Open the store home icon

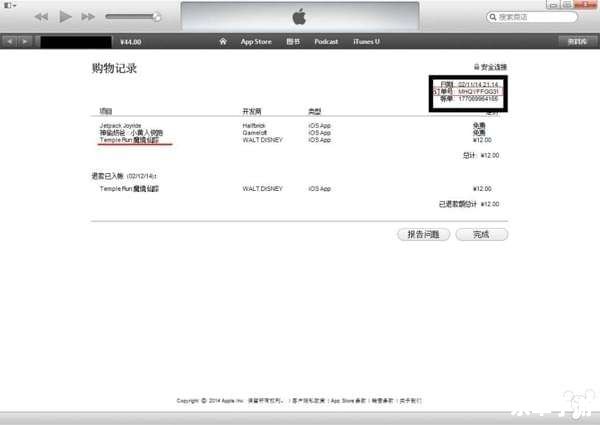(223, 41)
